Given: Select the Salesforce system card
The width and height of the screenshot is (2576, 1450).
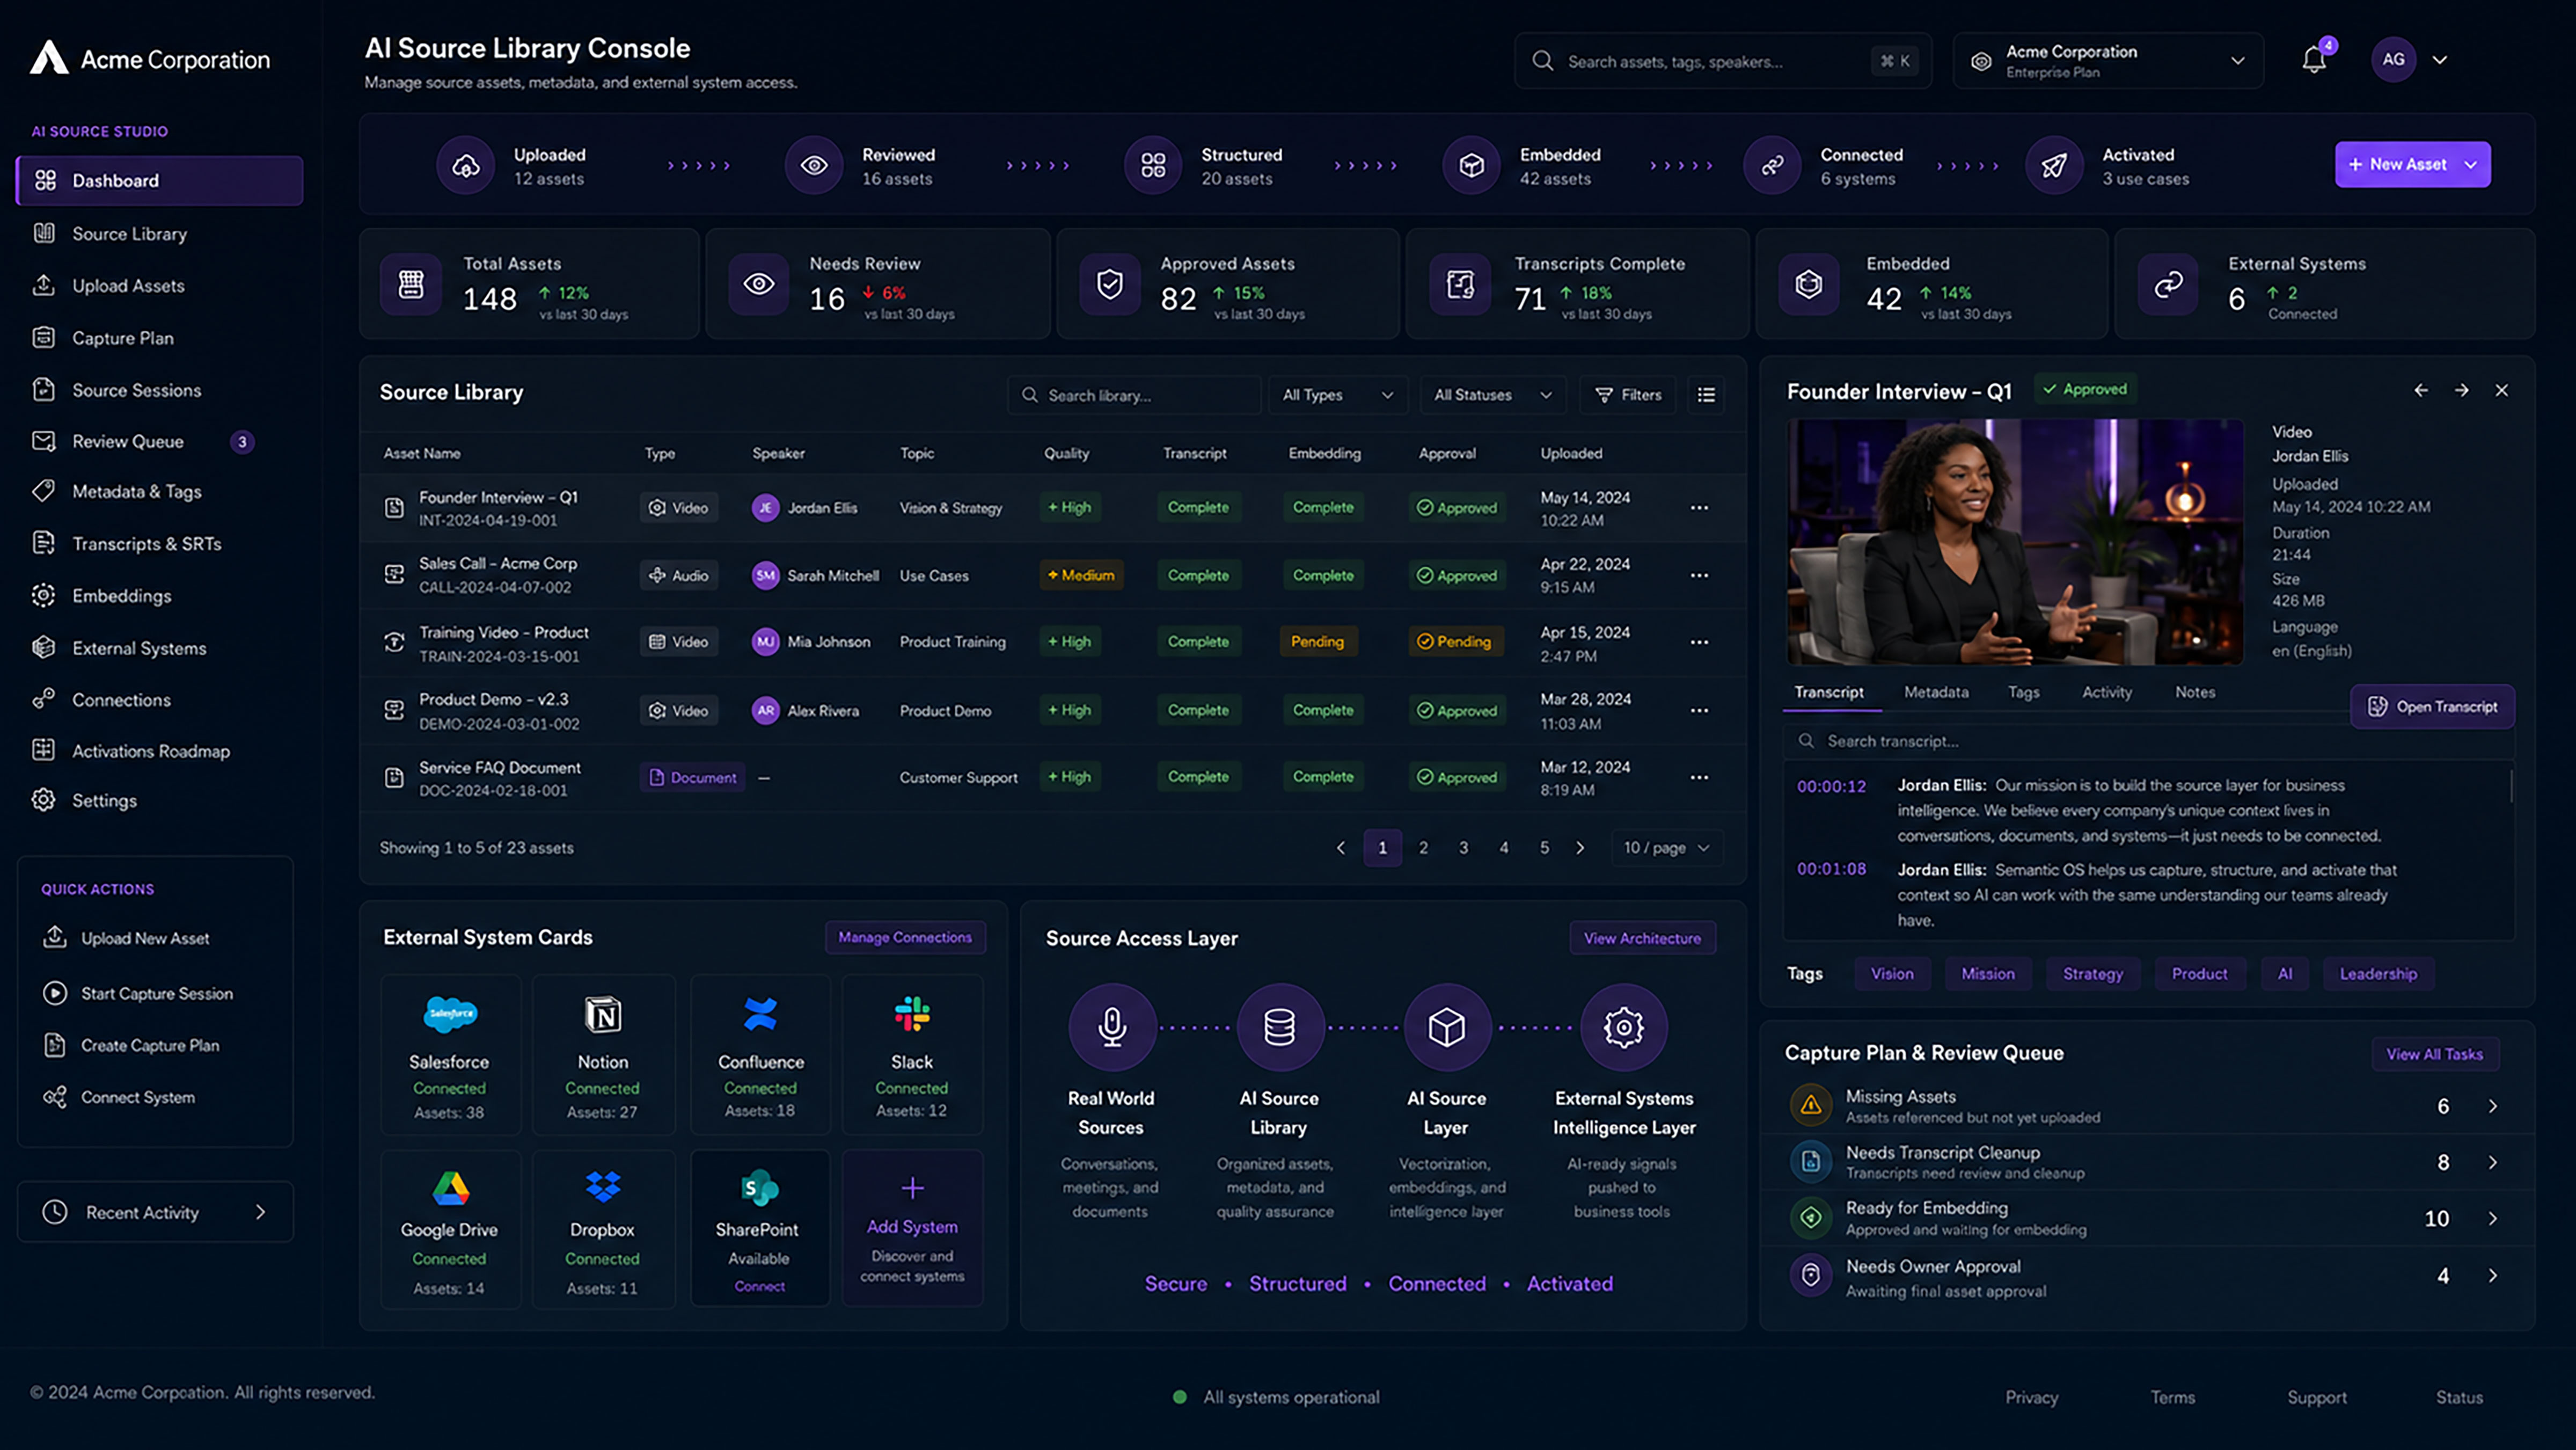Looking at the screenshot, I should 450,1055.
